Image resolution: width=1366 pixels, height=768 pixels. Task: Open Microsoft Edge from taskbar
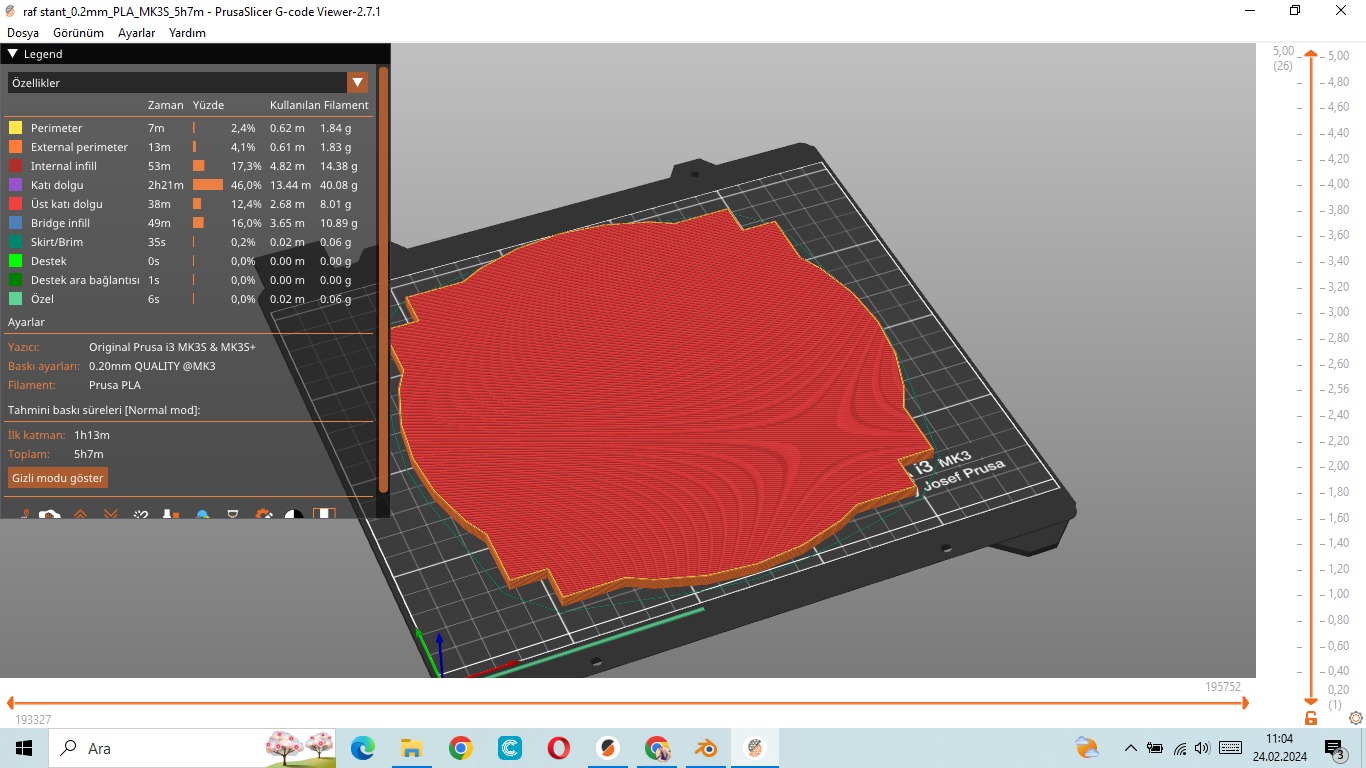pyautogui.click(x=362, y=748)
